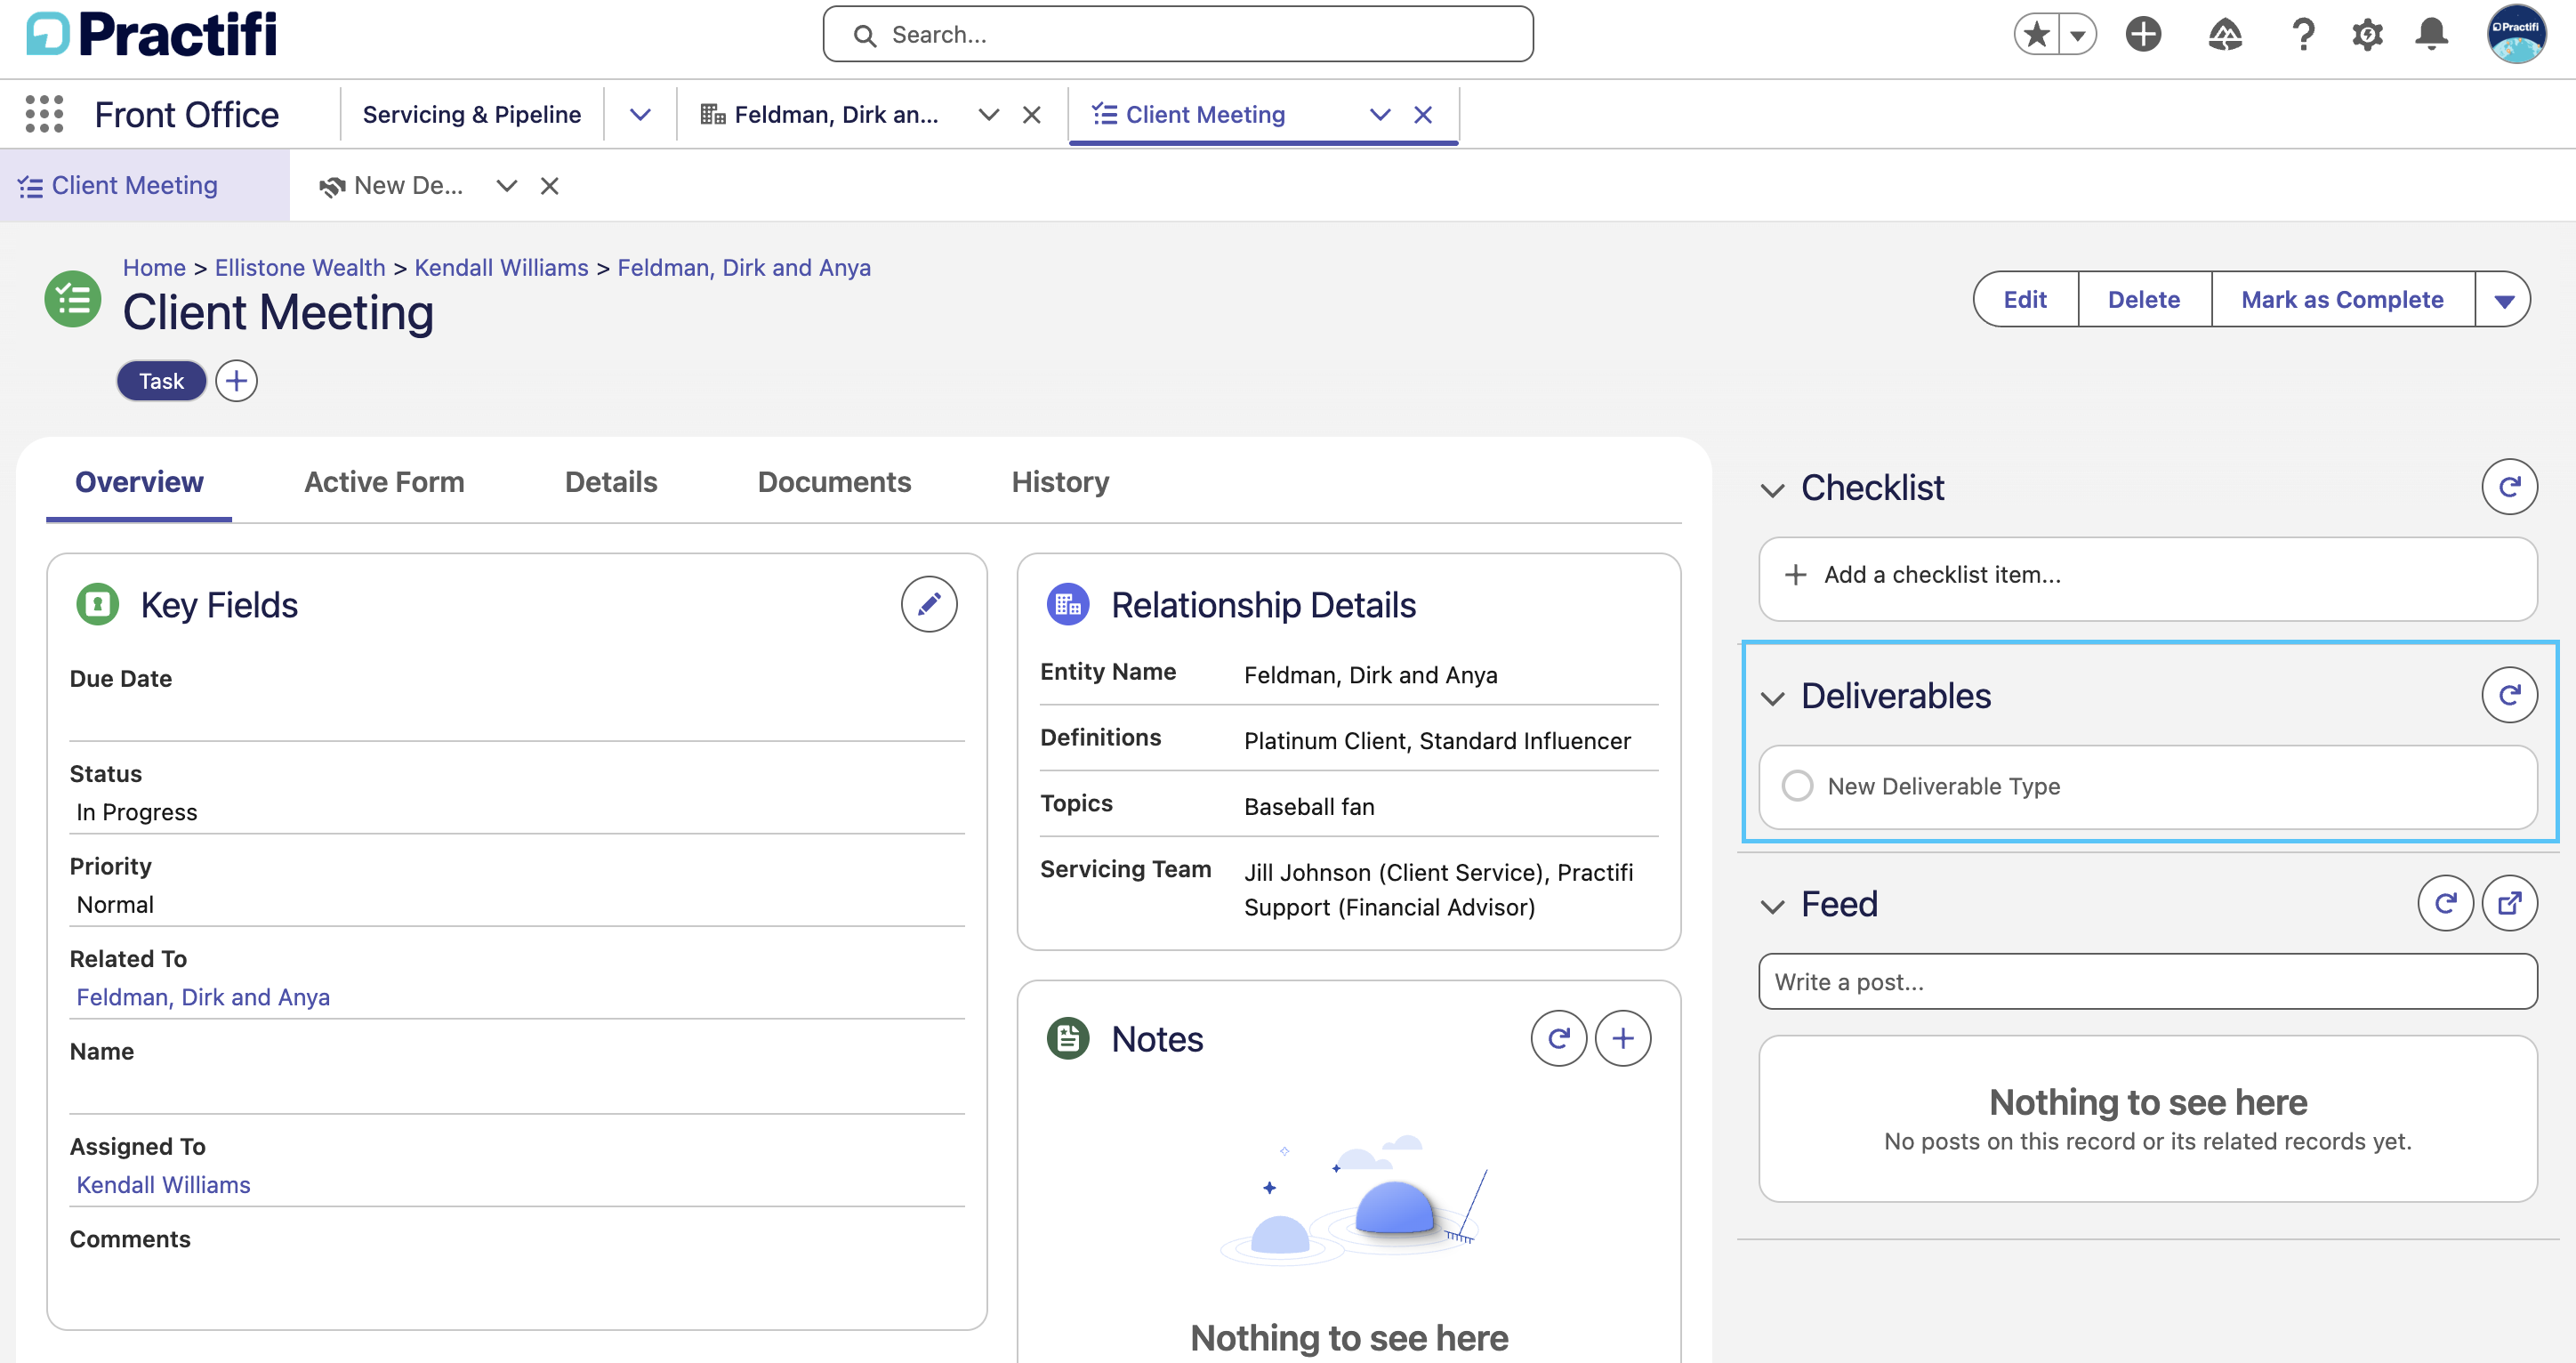Viewport: 2576px width, 1363px height.
Task: Open the Trailhead guidance icon
Action: click(x=2224, y=35)
